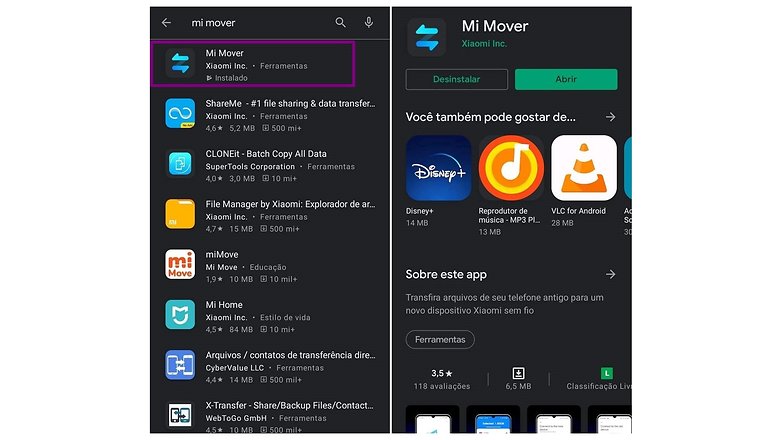Tap the '3,5★' rating value
The image size is (782, 440).
[441, 373]
